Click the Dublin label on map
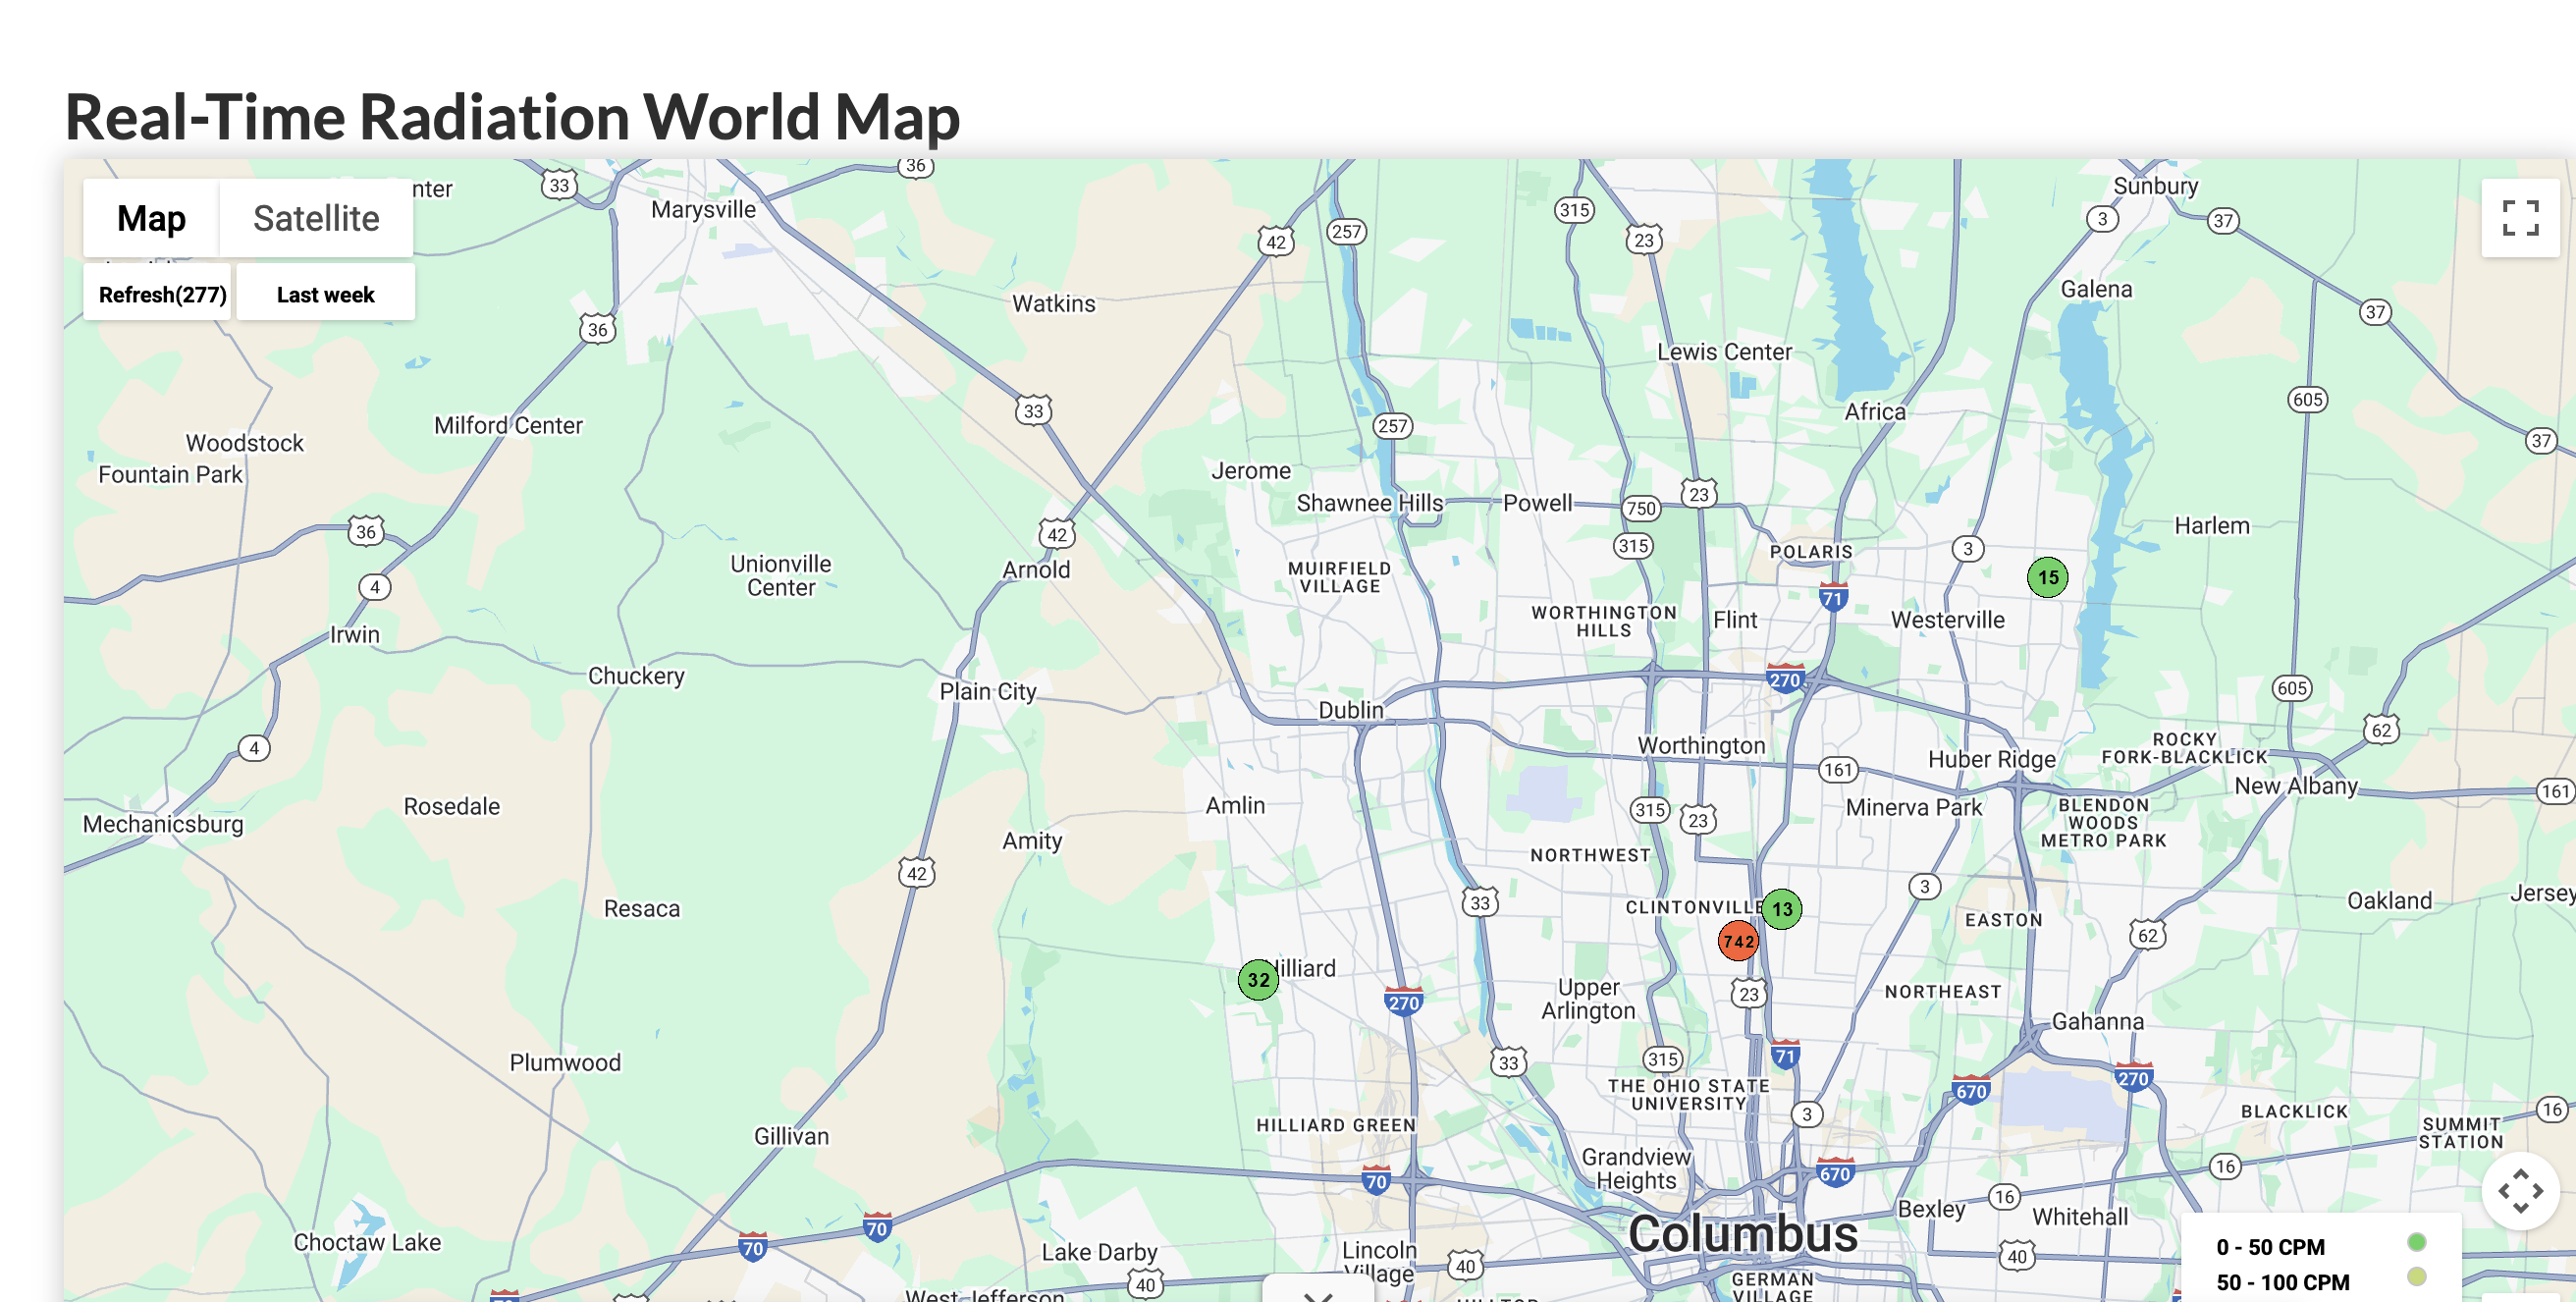This screenshot has height=1302, width=2576. click(x=1350, y=710)
